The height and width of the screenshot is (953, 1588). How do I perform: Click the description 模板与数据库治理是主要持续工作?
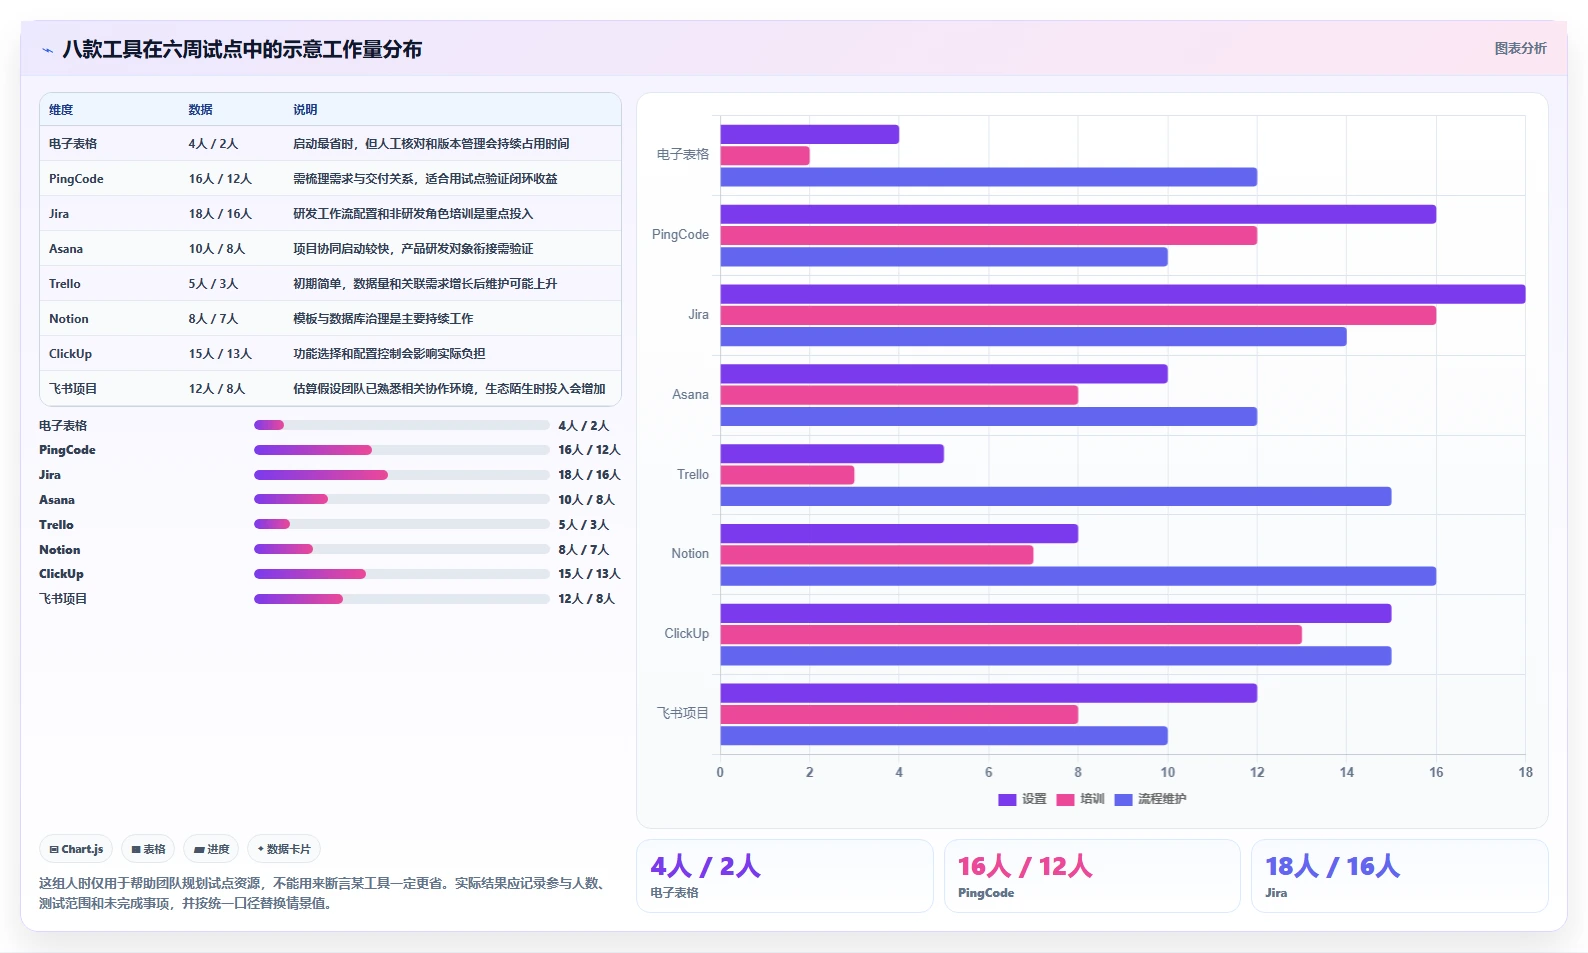click(x=383, y=319)
